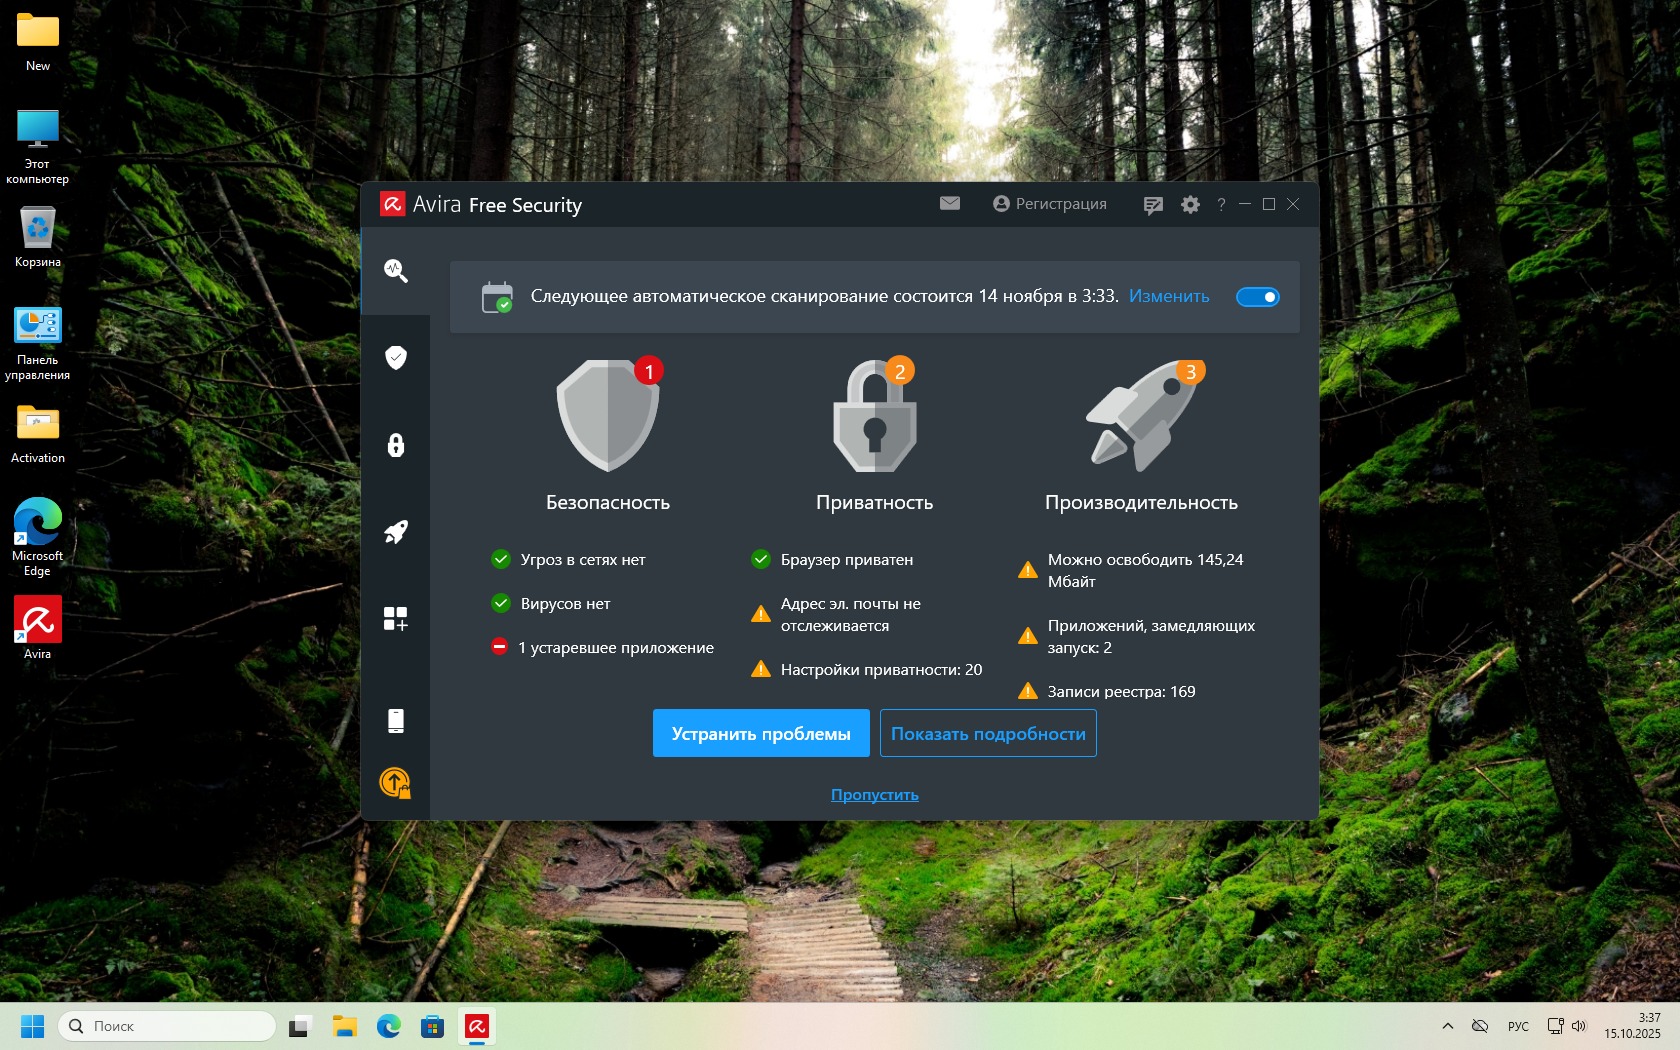Image resolution: width=1680 pixels, height=1050 pixels.
Task: Open the Avira messages envelope icon
Action: (950, 204)
